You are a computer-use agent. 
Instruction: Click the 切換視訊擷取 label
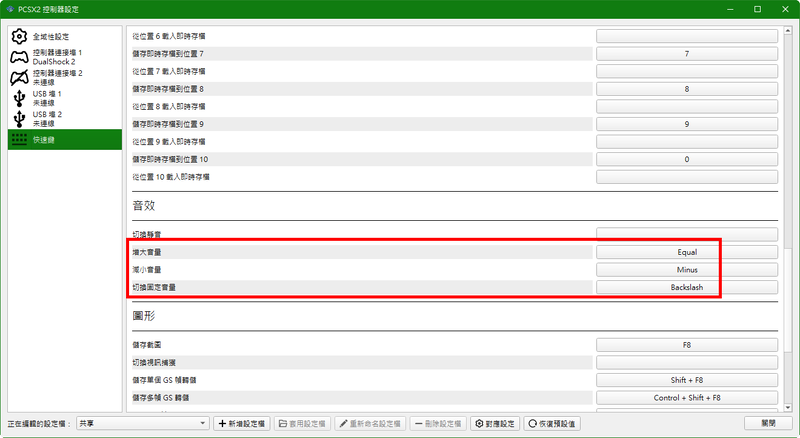154,362
